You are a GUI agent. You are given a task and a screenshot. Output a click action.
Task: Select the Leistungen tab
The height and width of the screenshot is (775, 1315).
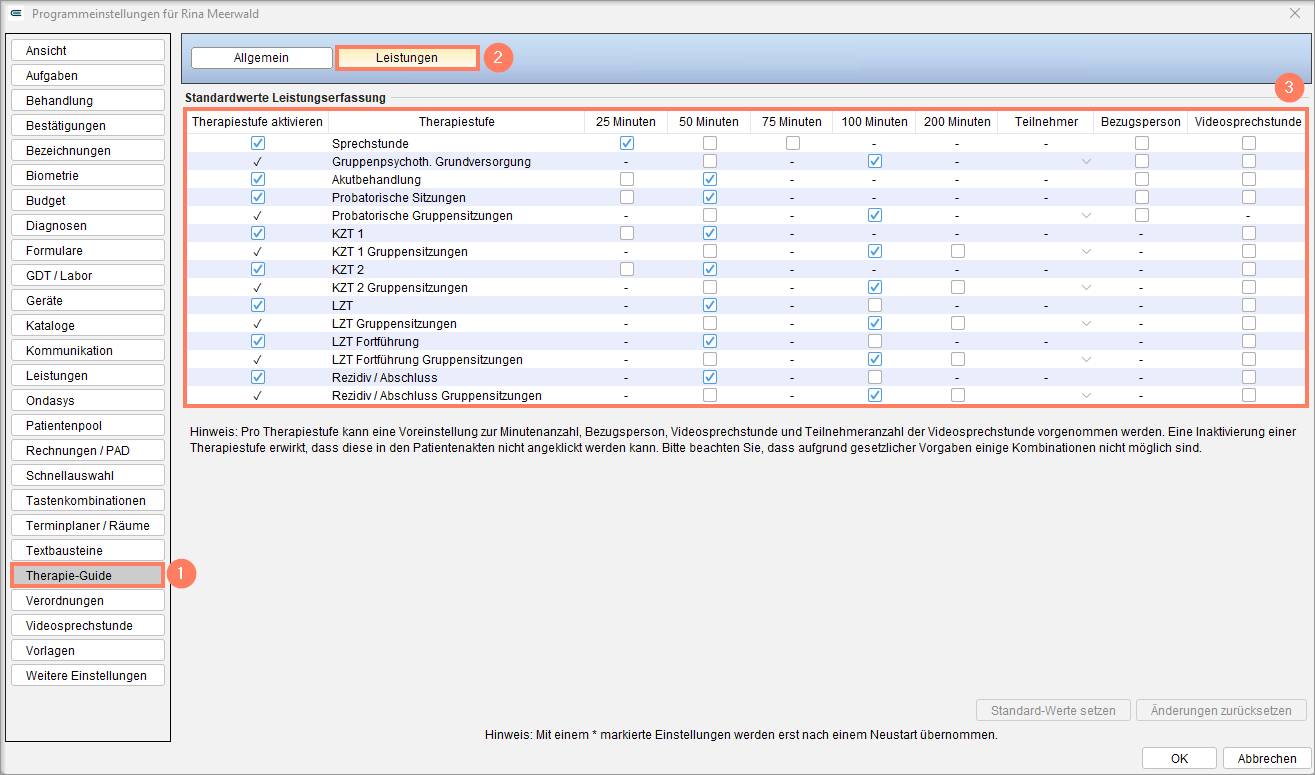[x=407, y=58]
